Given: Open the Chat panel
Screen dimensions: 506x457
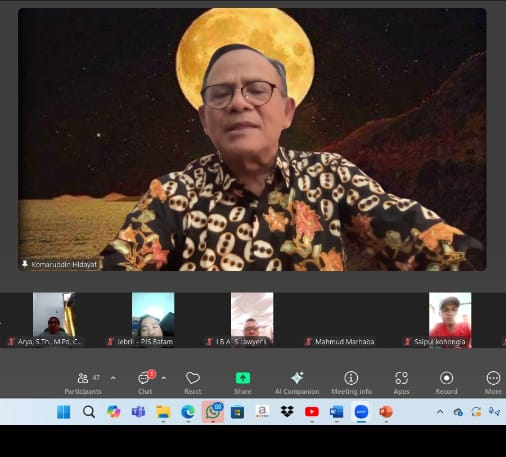Looking at the screenshot, I should (145, 383).
